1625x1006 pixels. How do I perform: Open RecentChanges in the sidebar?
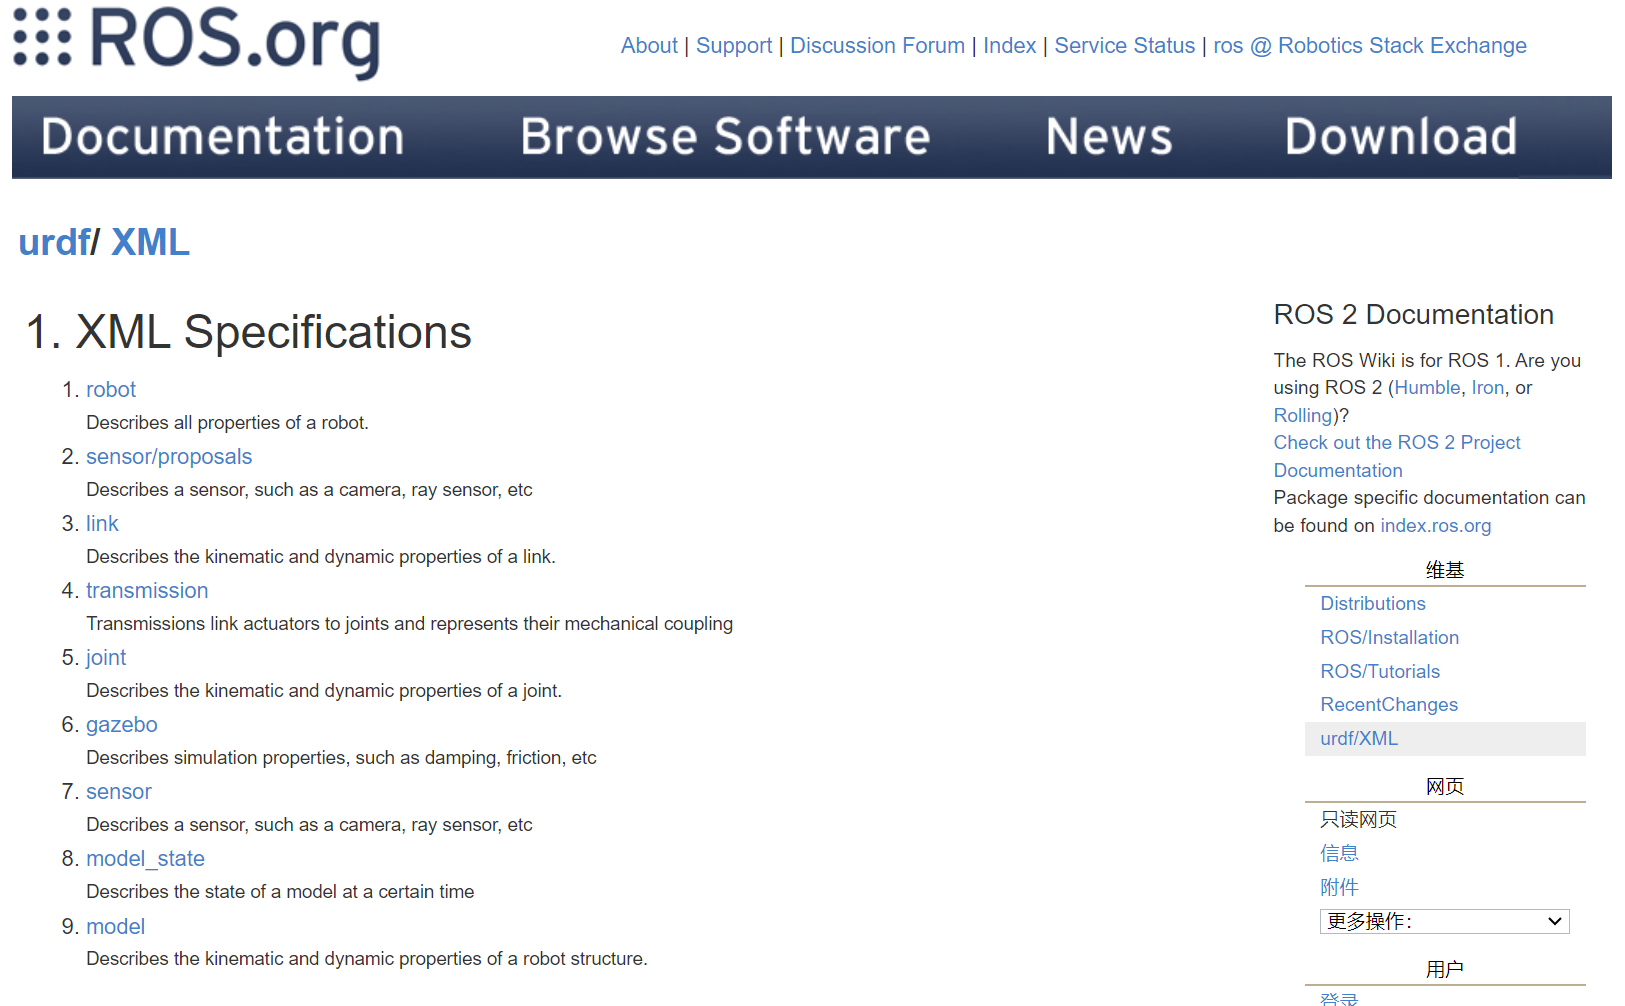pyautogui.click(x=1389, y=705)
